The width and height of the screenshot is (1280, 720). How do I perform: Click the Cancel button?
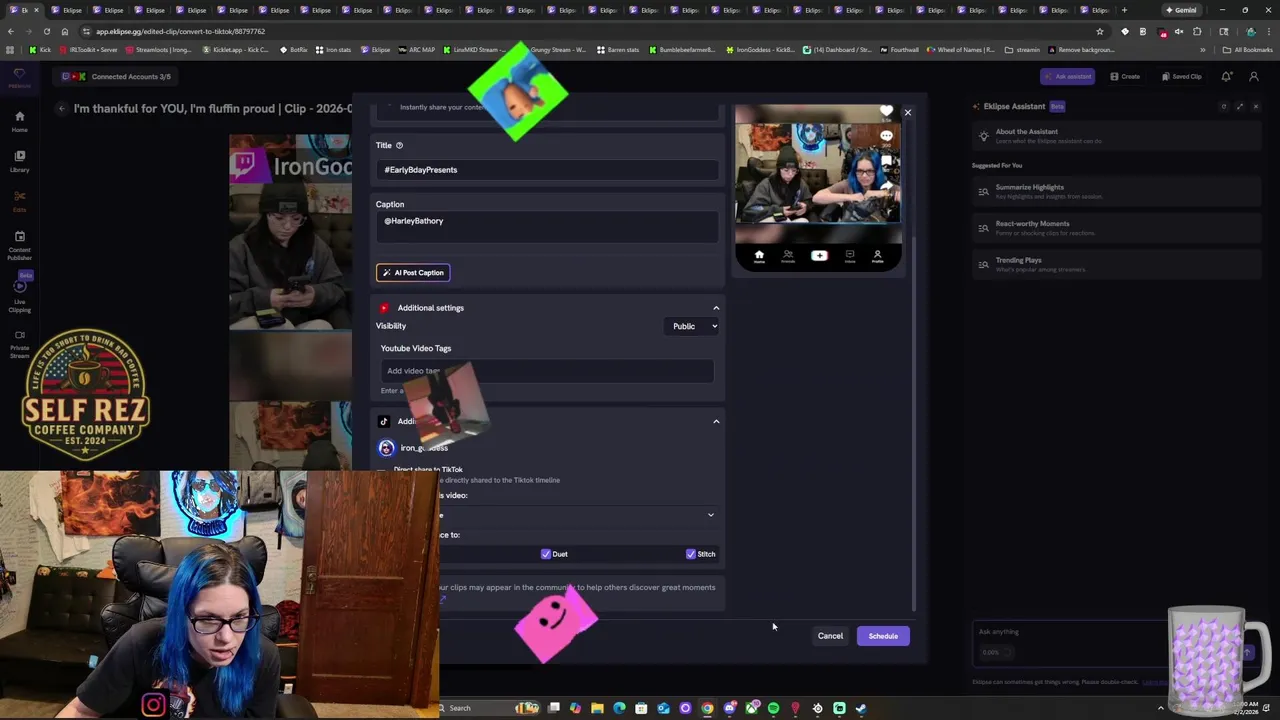[x=830, y=636]
